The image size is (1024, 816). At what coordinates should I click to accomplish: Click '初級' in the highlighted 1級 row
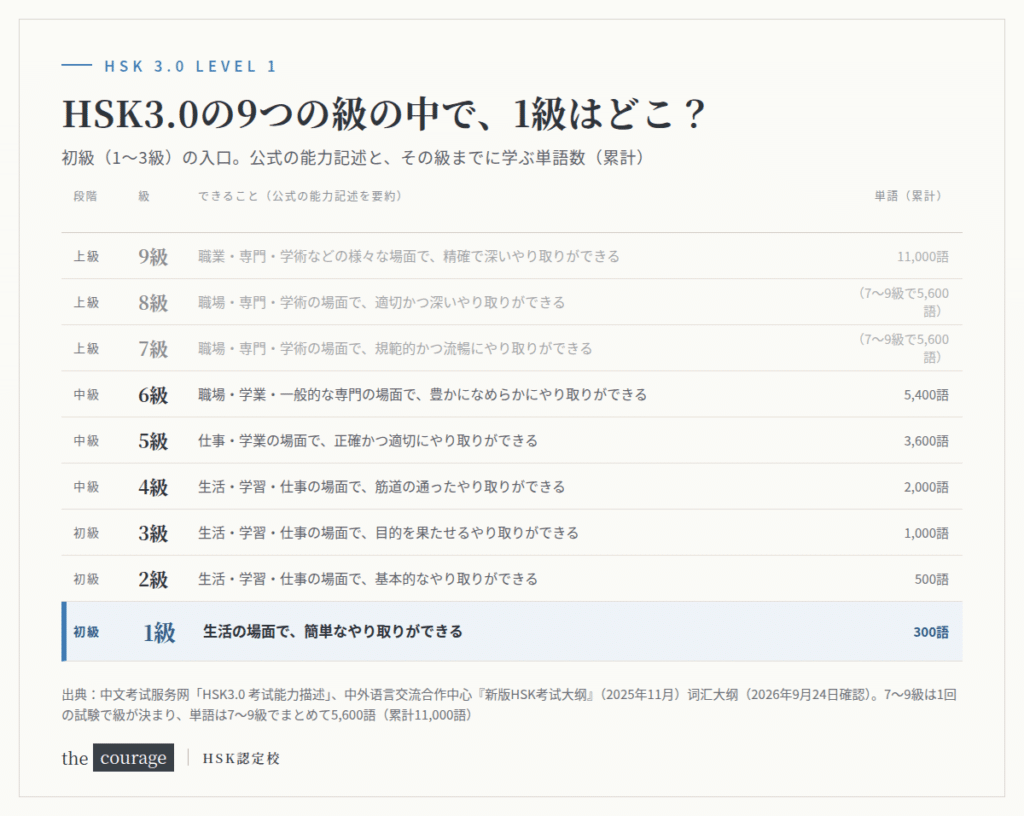tap(86, 632)
